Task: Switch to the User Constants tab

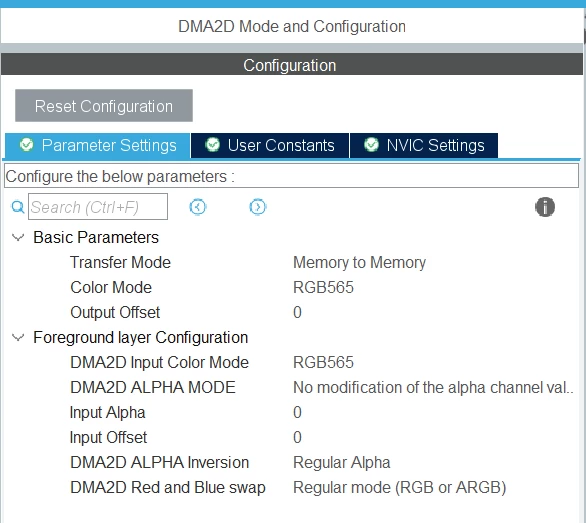Action: tap(270, 145)
